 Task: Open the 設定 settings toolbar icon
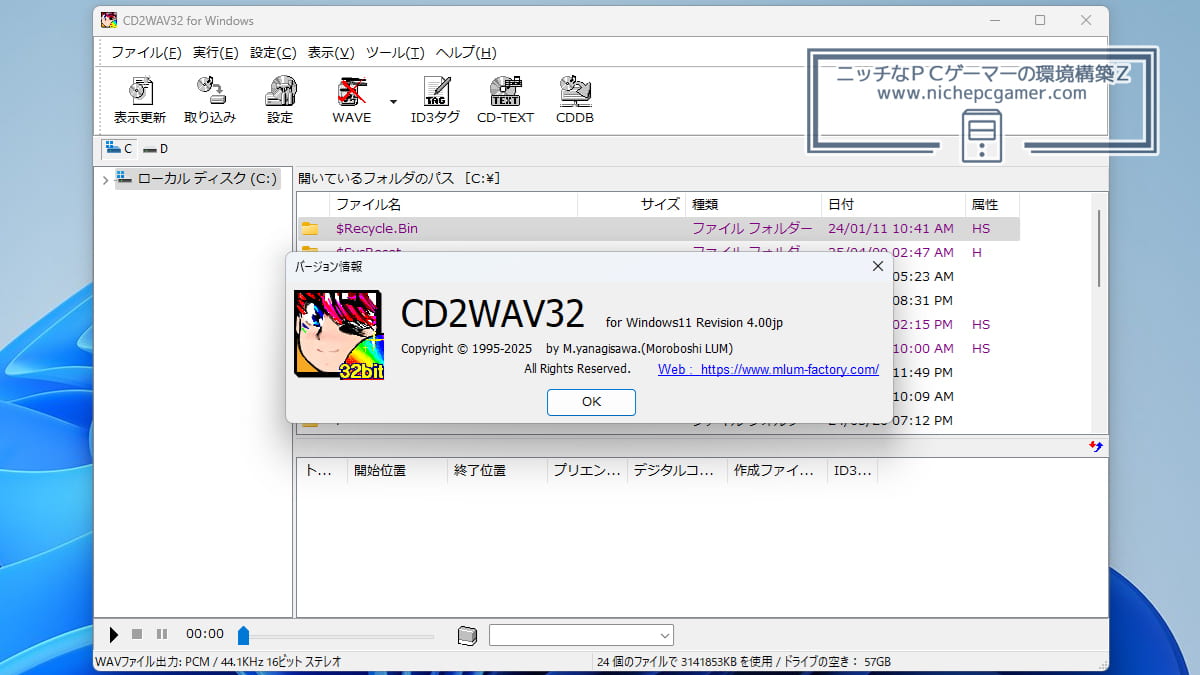tap(280, 99)
